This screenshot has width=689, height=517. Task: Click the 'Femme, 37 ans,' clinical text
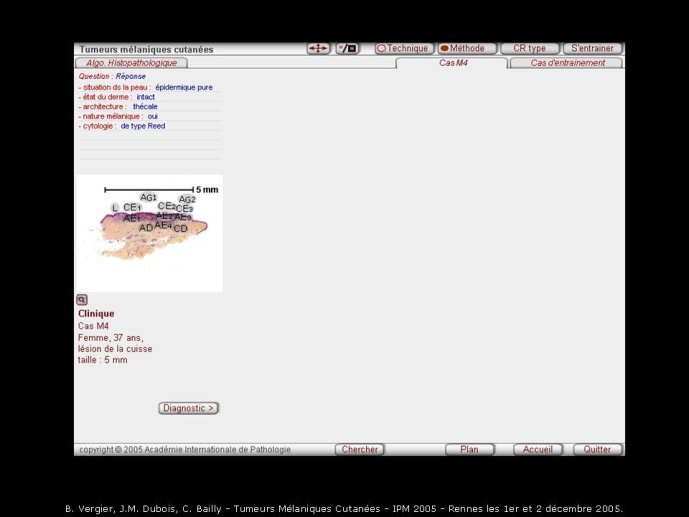coord(111,338)
